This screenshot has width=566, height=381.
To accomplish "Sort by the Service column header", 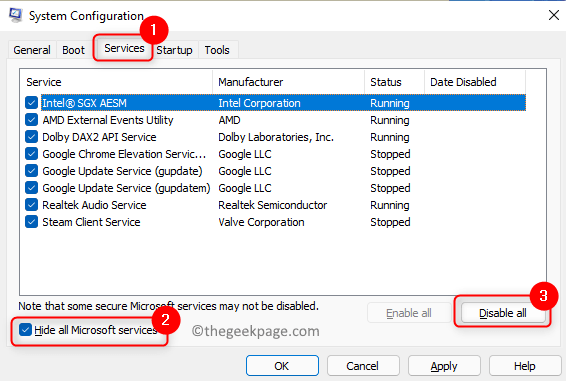I will pyautogui.click(x=116, y=82).
